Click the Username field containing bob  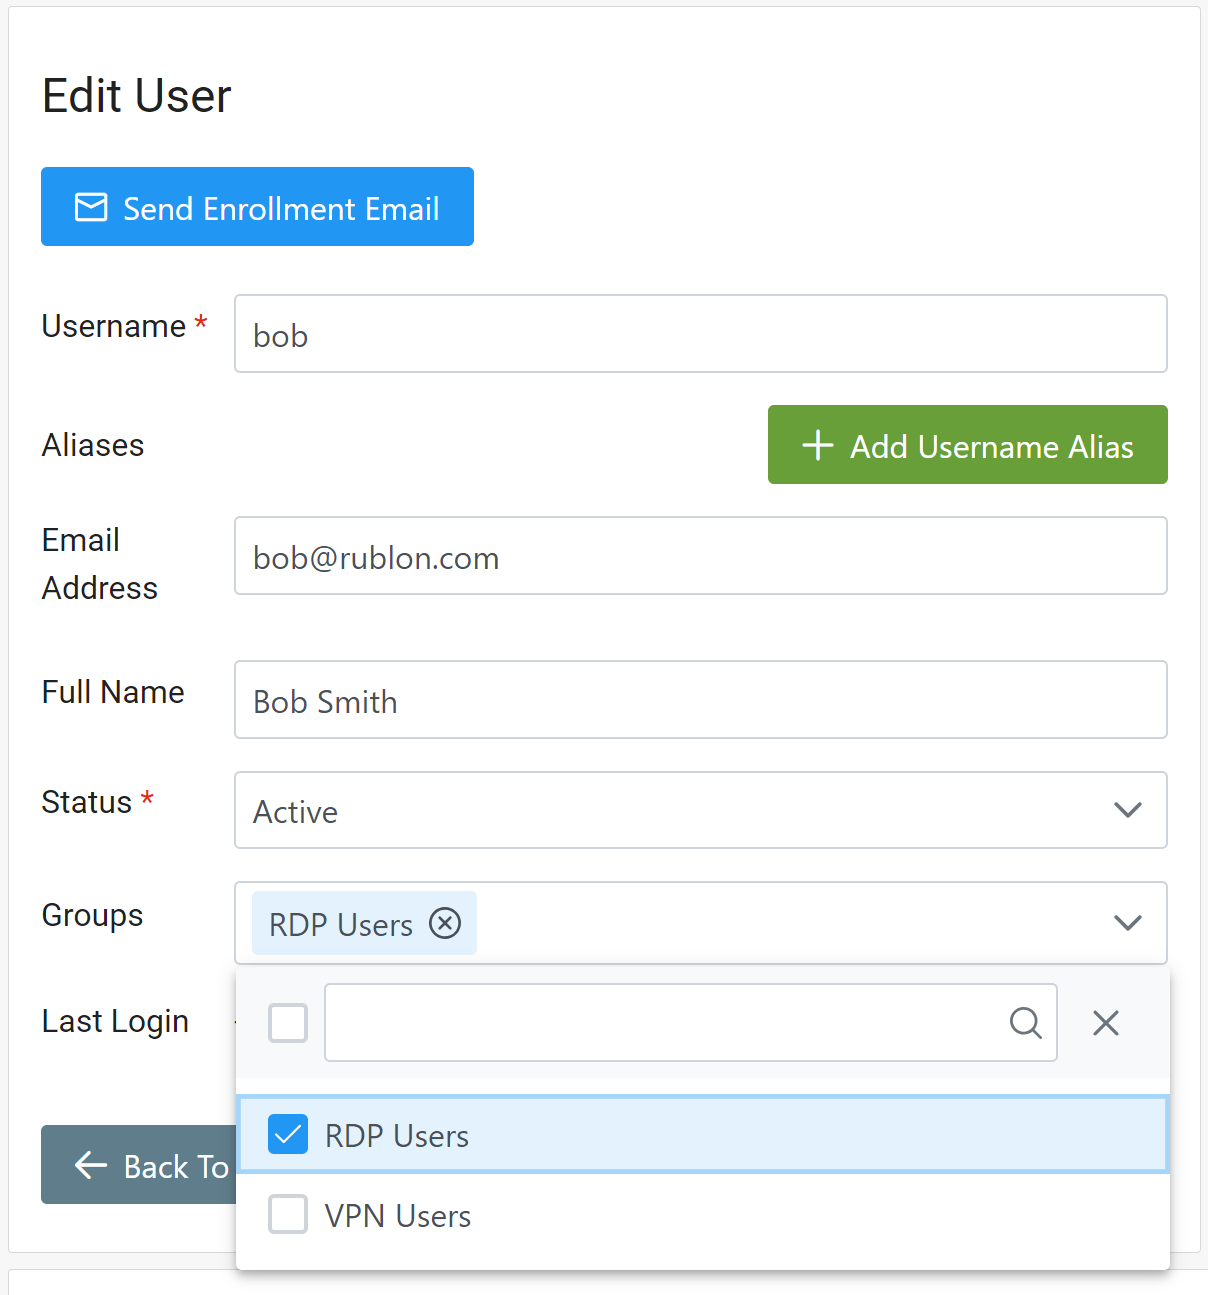click(700, 334)
